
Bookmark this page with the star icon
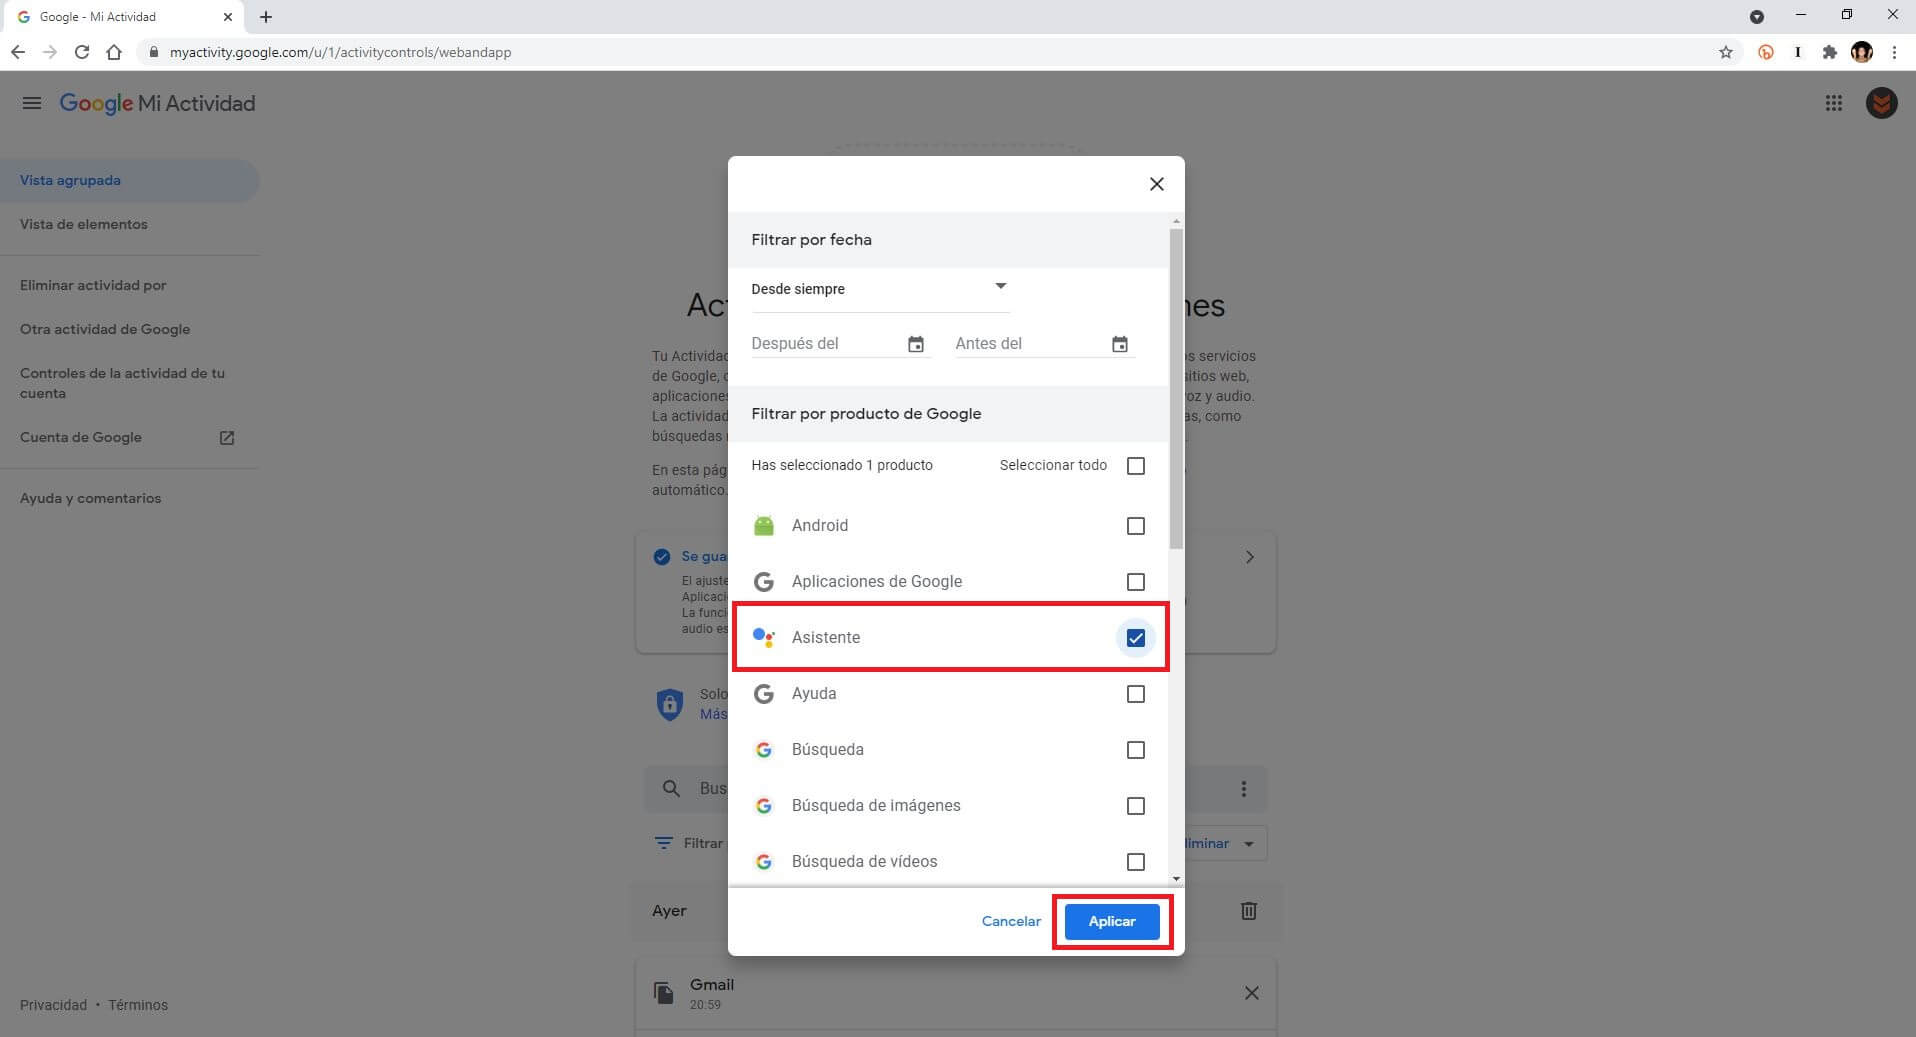pos(1726,52)
